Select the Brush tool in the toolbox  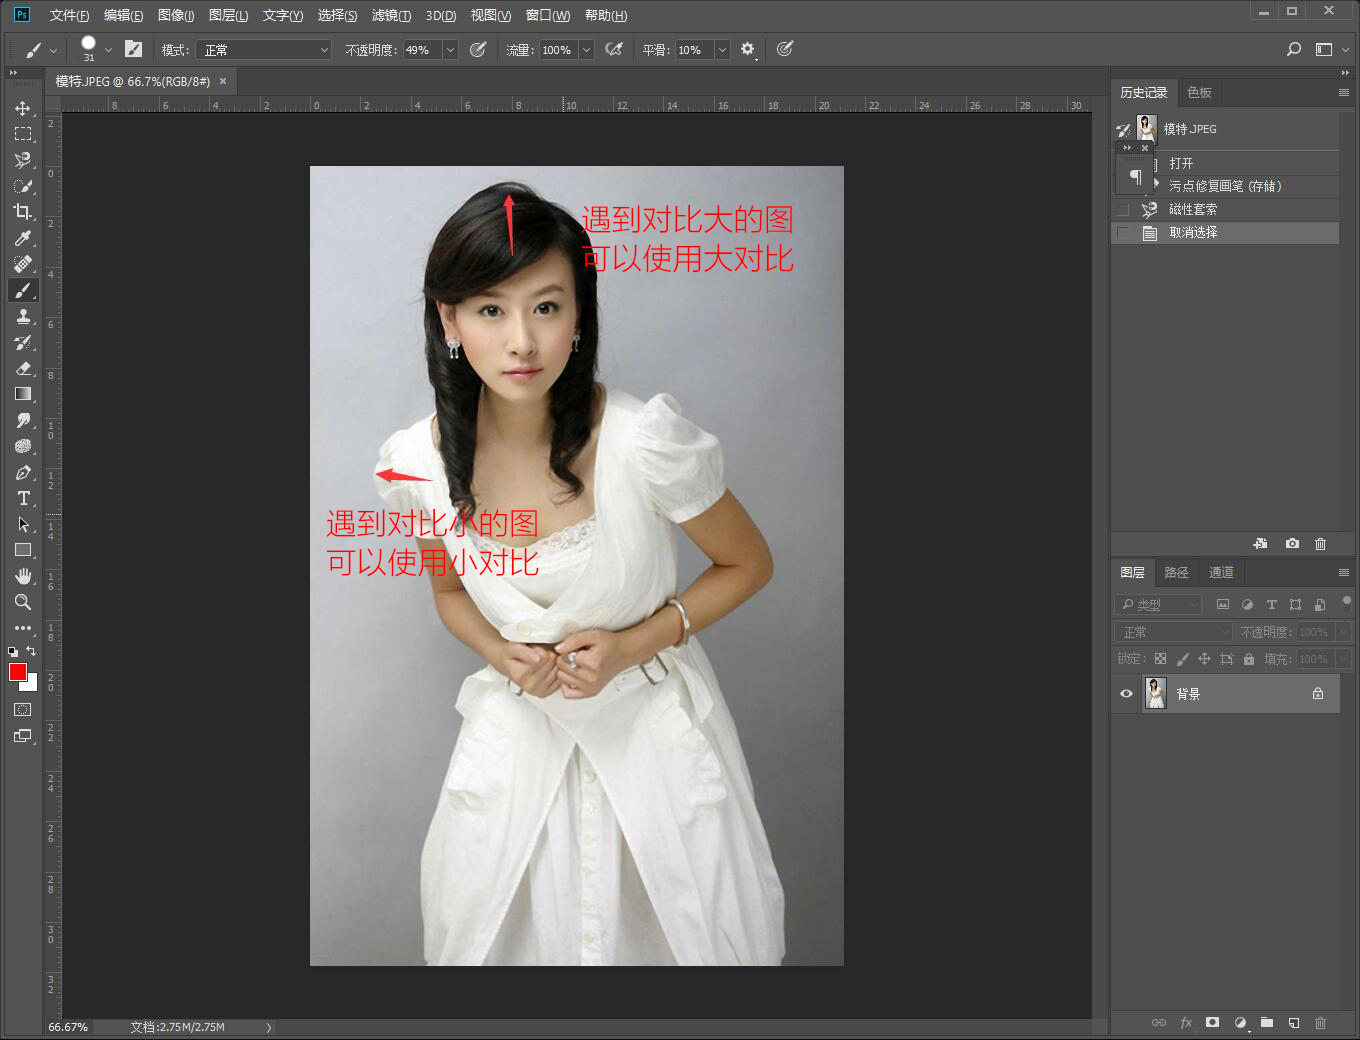[22, 290]
